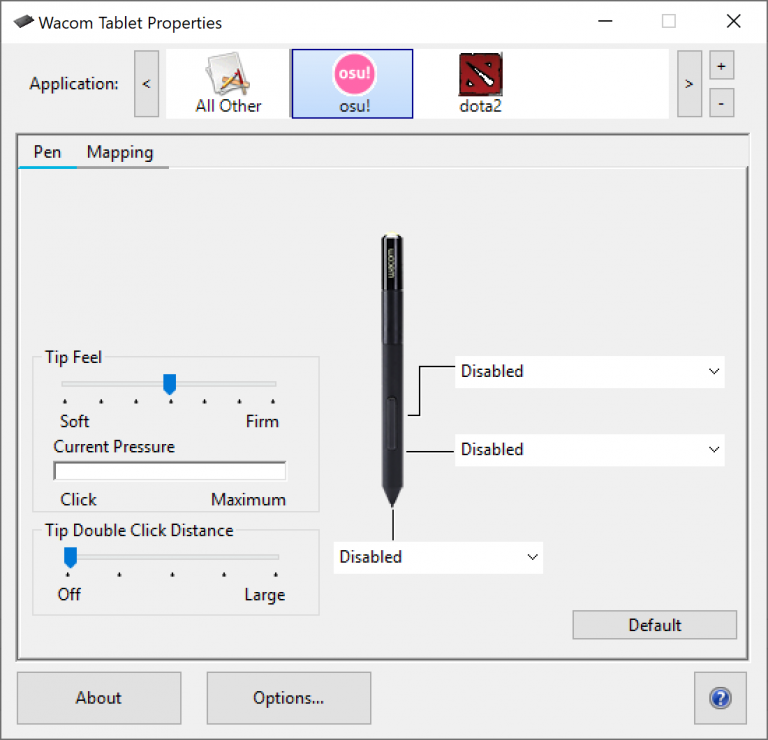Switch to the Mapping tab
This screenshot has height=740, width=768.
click(120, 152)
